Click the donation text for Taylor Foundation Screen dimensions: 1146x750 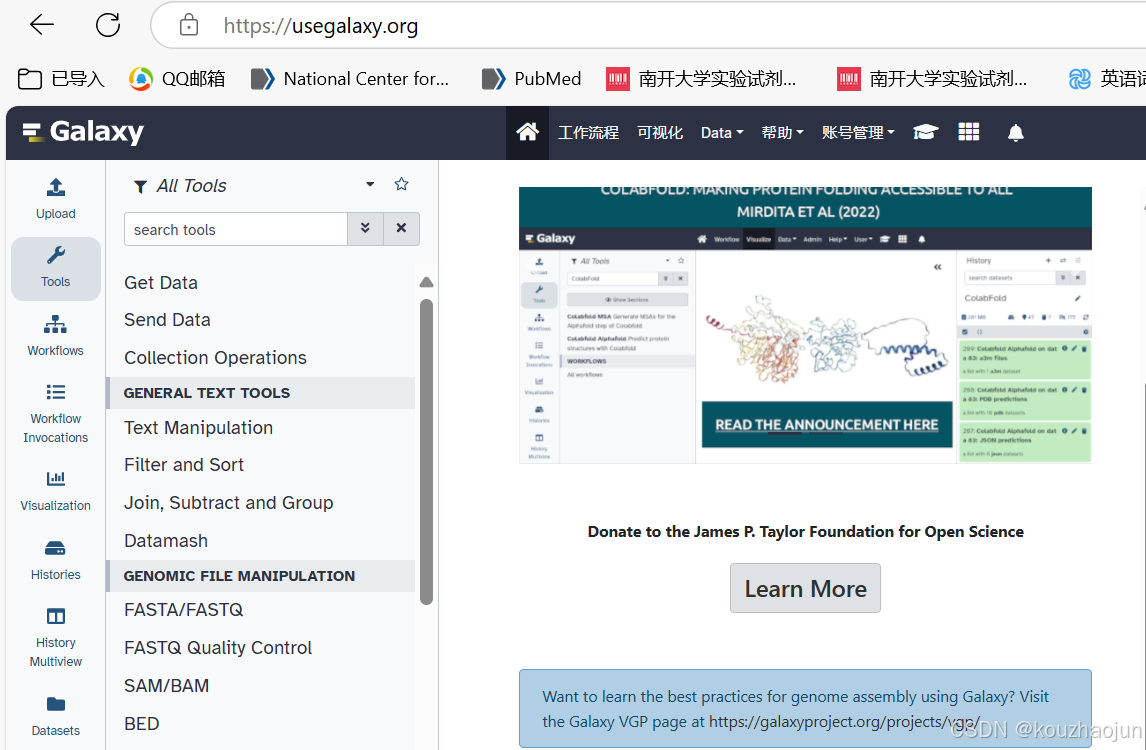(805, 531)
